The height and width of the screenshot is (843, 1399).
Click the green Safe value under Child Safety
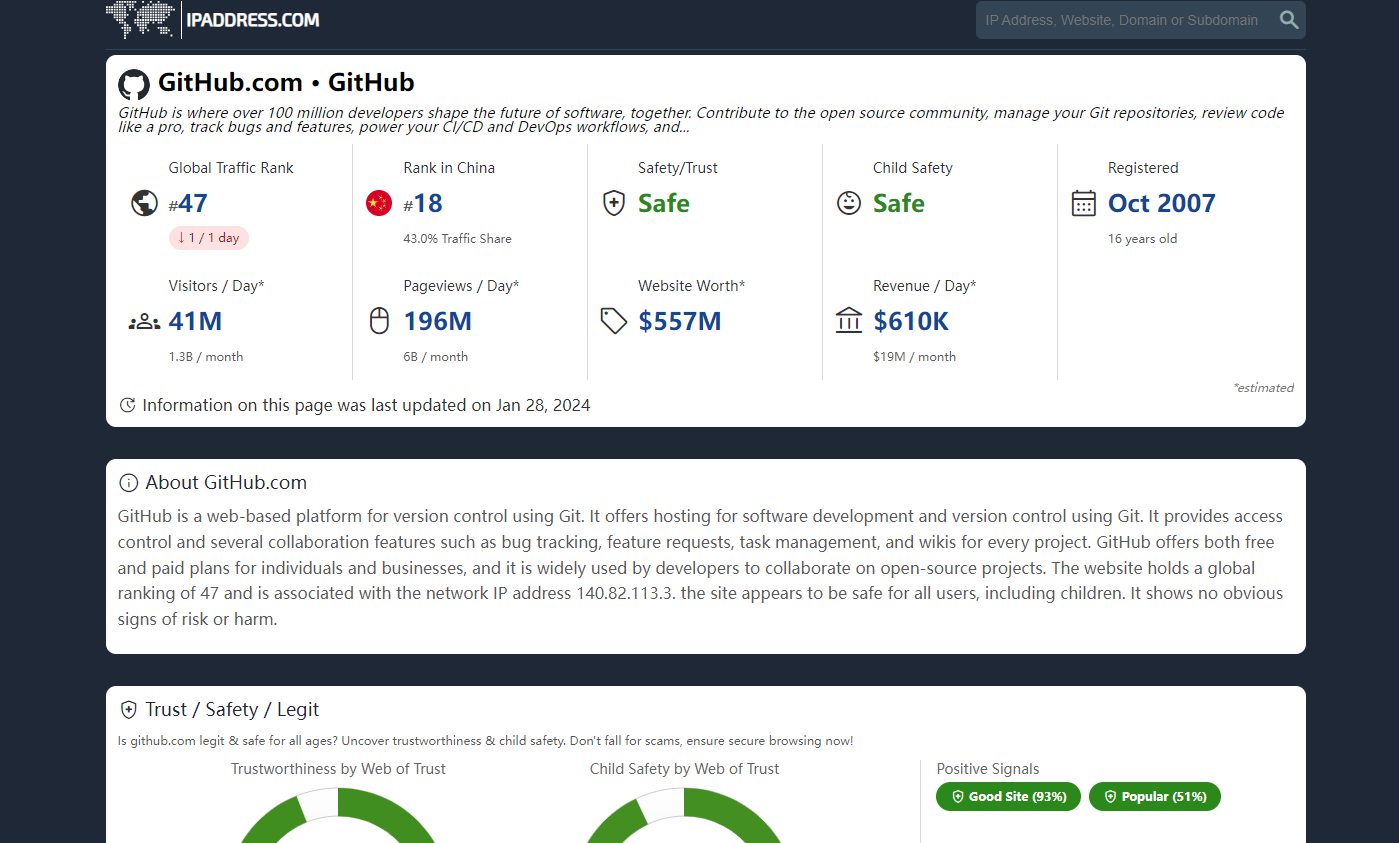899,203
